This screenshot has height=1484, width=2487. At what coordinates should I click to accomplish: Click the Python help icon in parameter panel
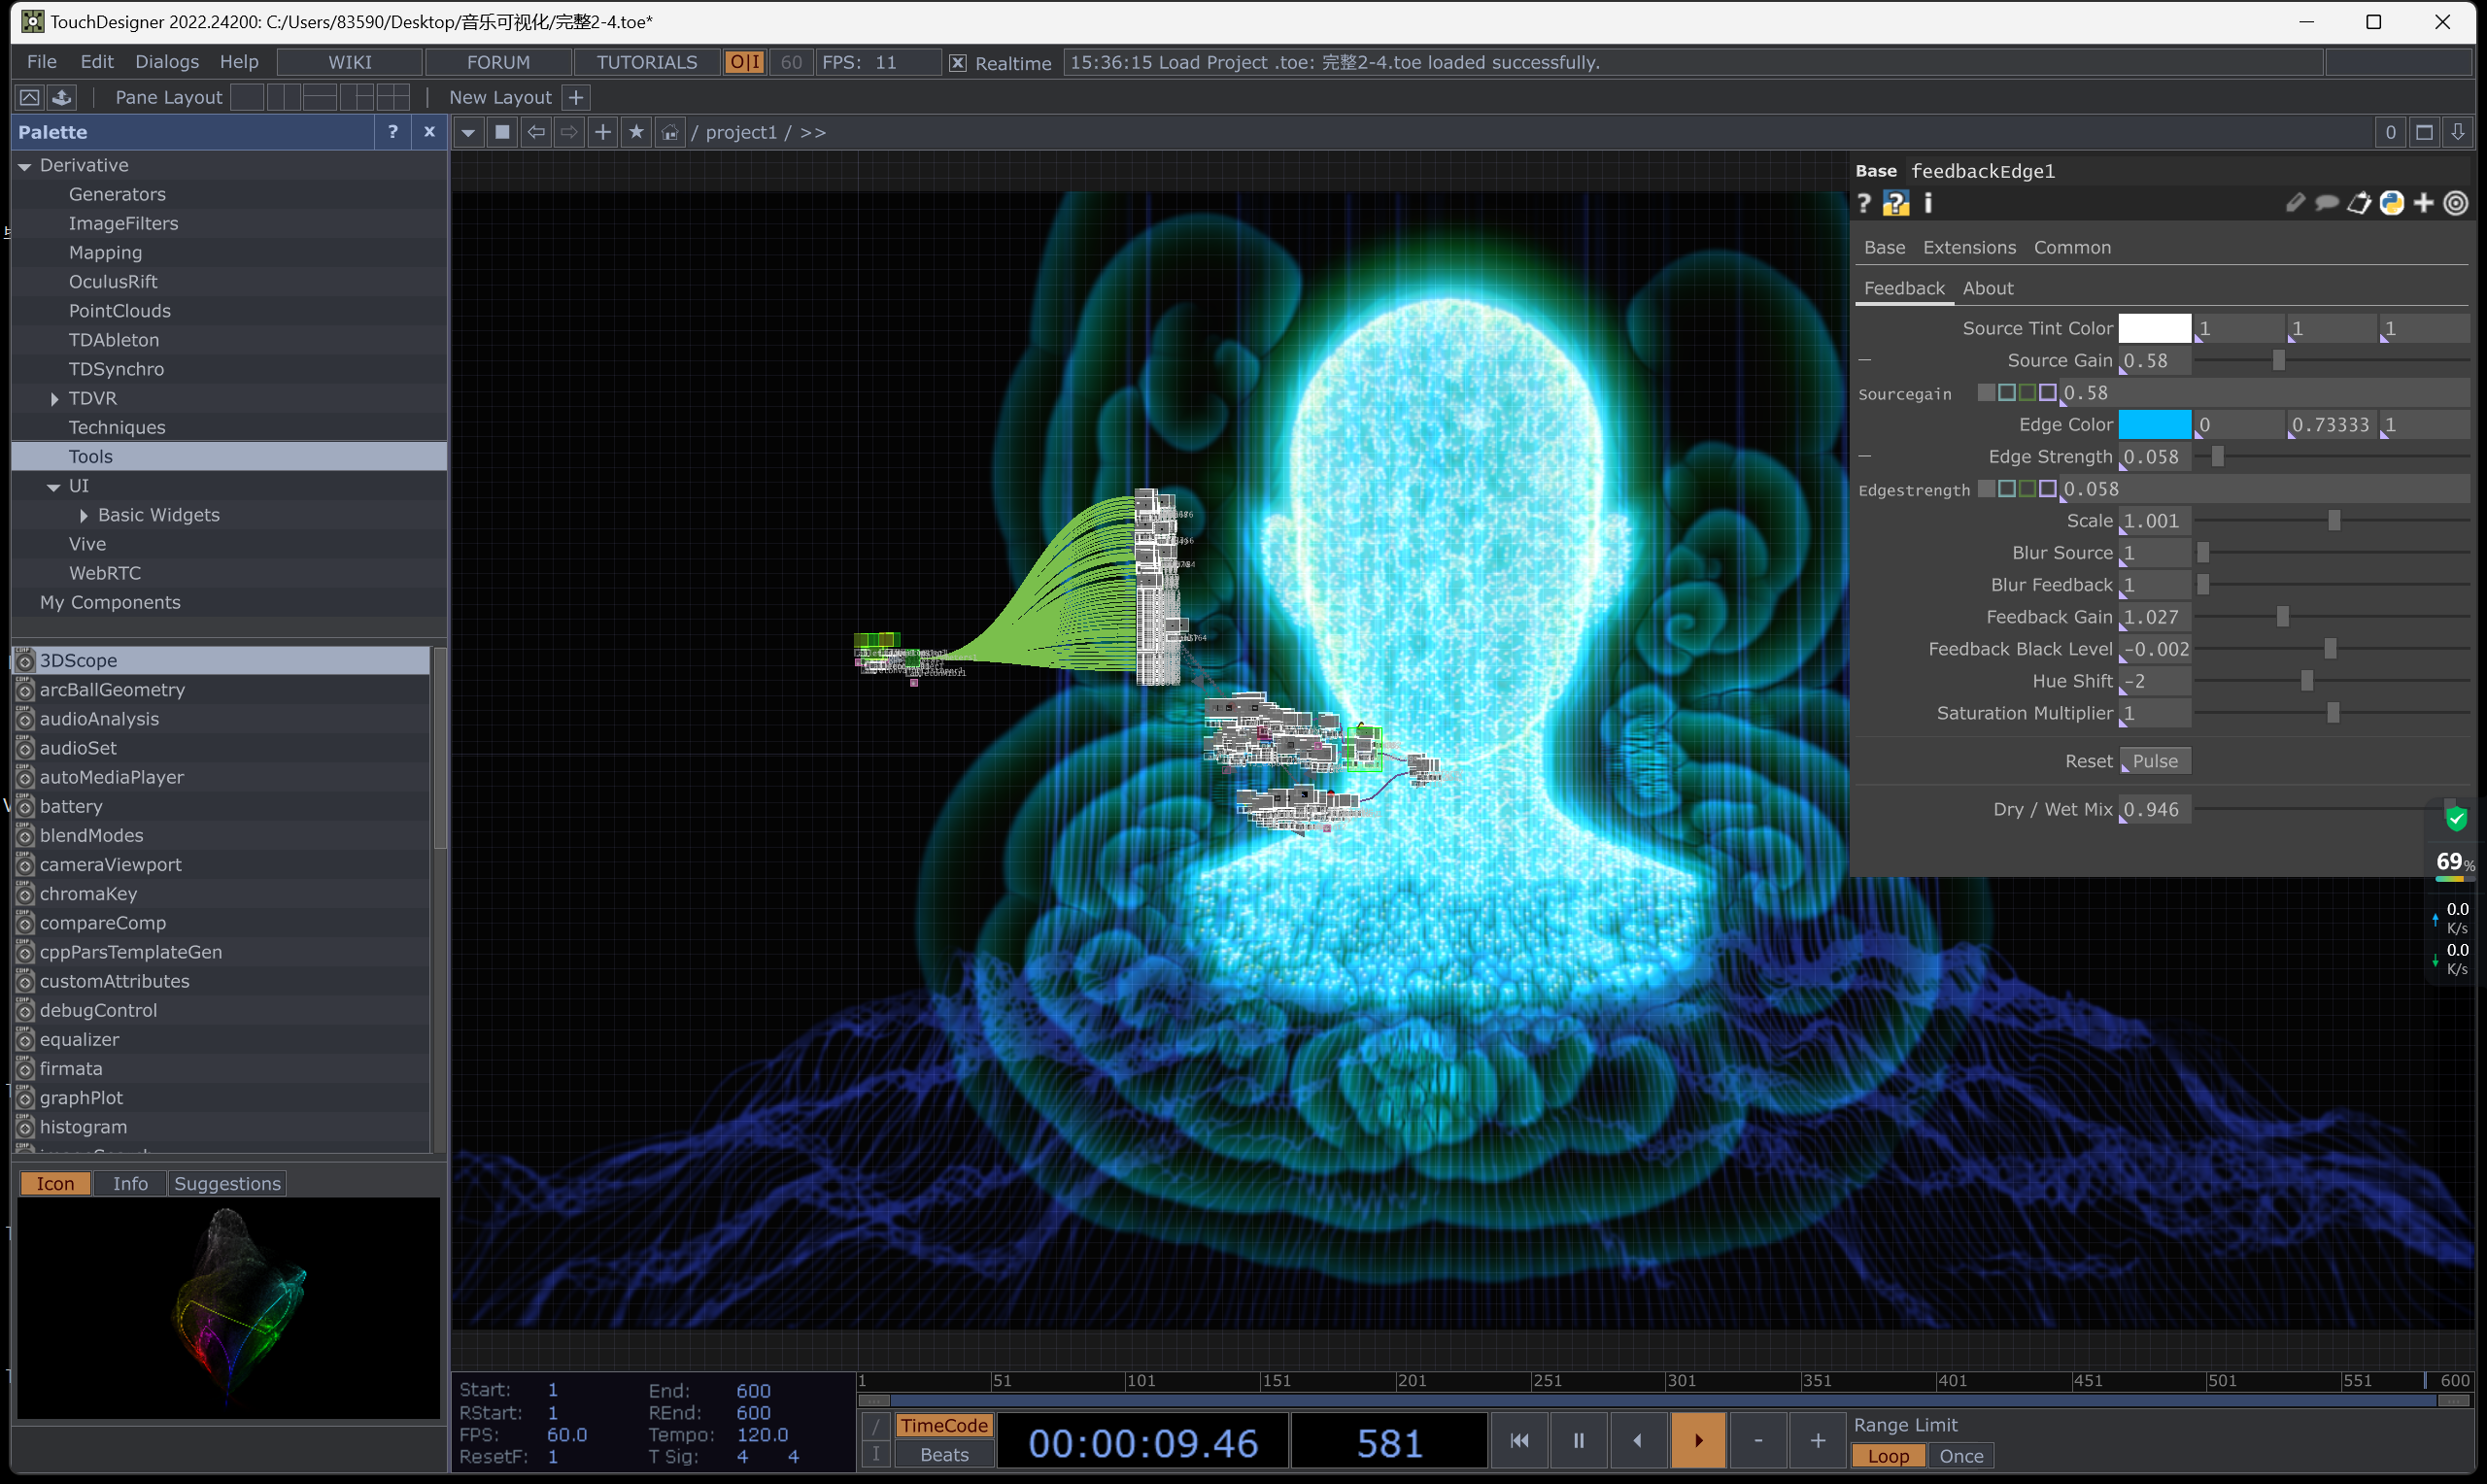tap(1895, 204)
